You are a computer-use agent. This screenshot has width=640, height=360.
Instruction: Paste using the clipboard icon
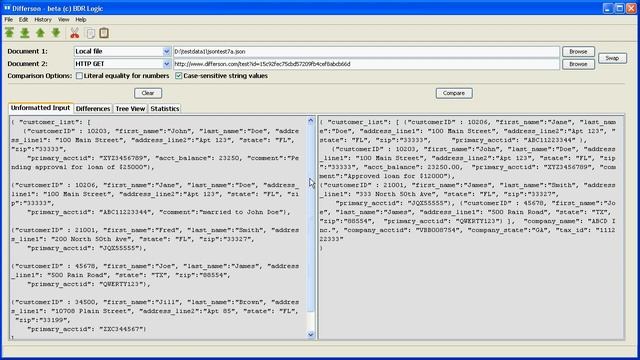click(104, 33)
